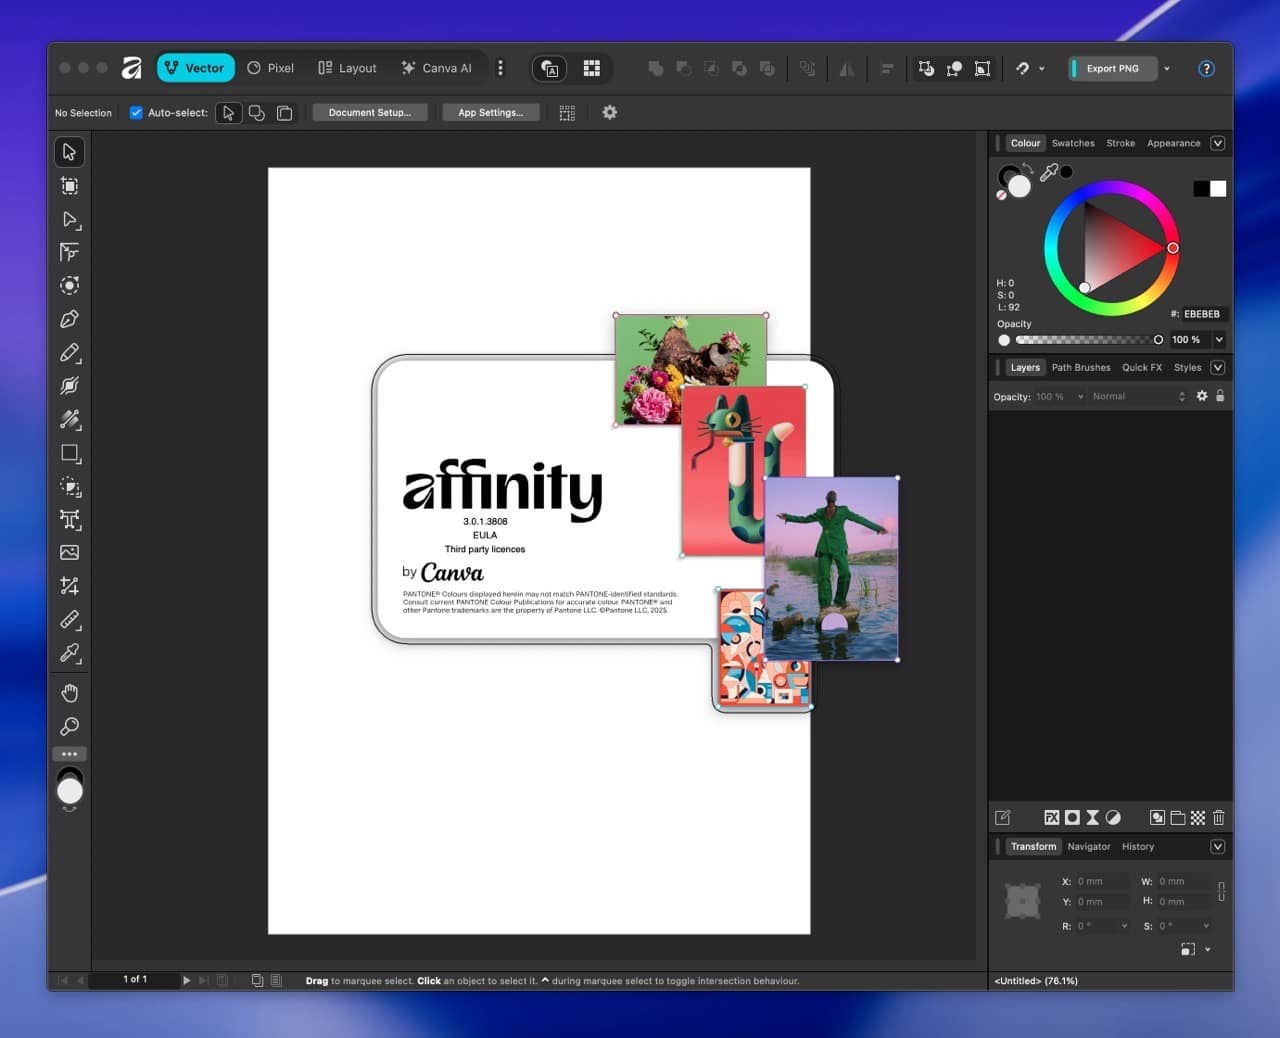1280x1038 pixels.
Task: Open the Swatches panel tab
Action: (x=1073, y=143)
